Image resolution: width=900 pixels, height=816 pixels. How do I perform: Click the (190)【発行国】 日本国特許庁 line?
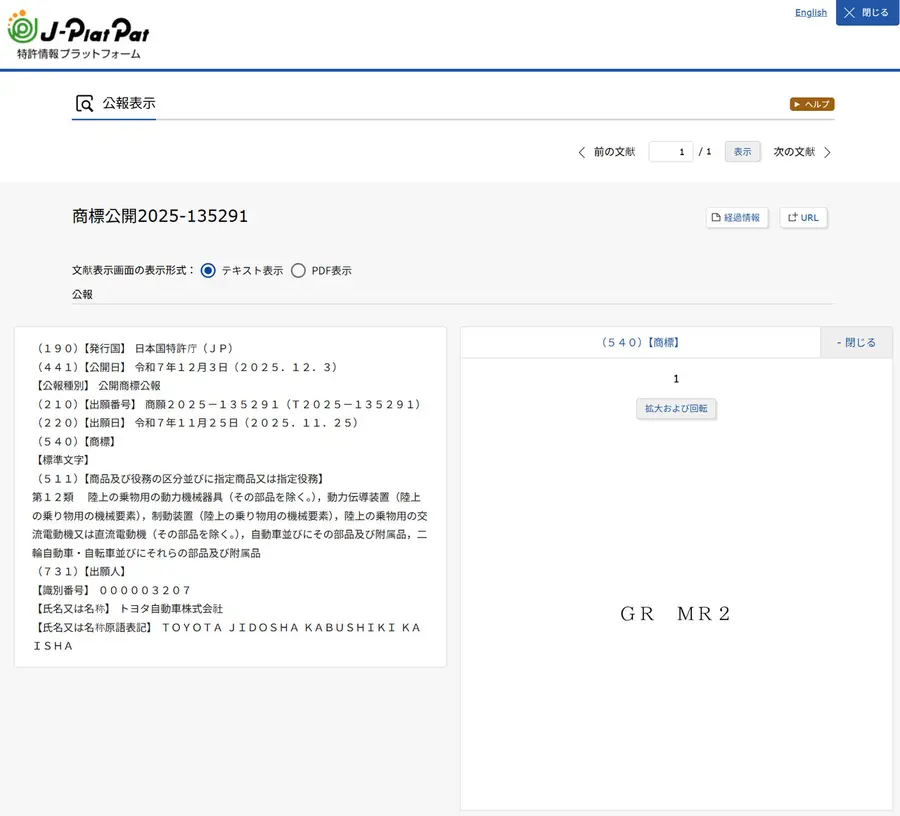[135, 348]
